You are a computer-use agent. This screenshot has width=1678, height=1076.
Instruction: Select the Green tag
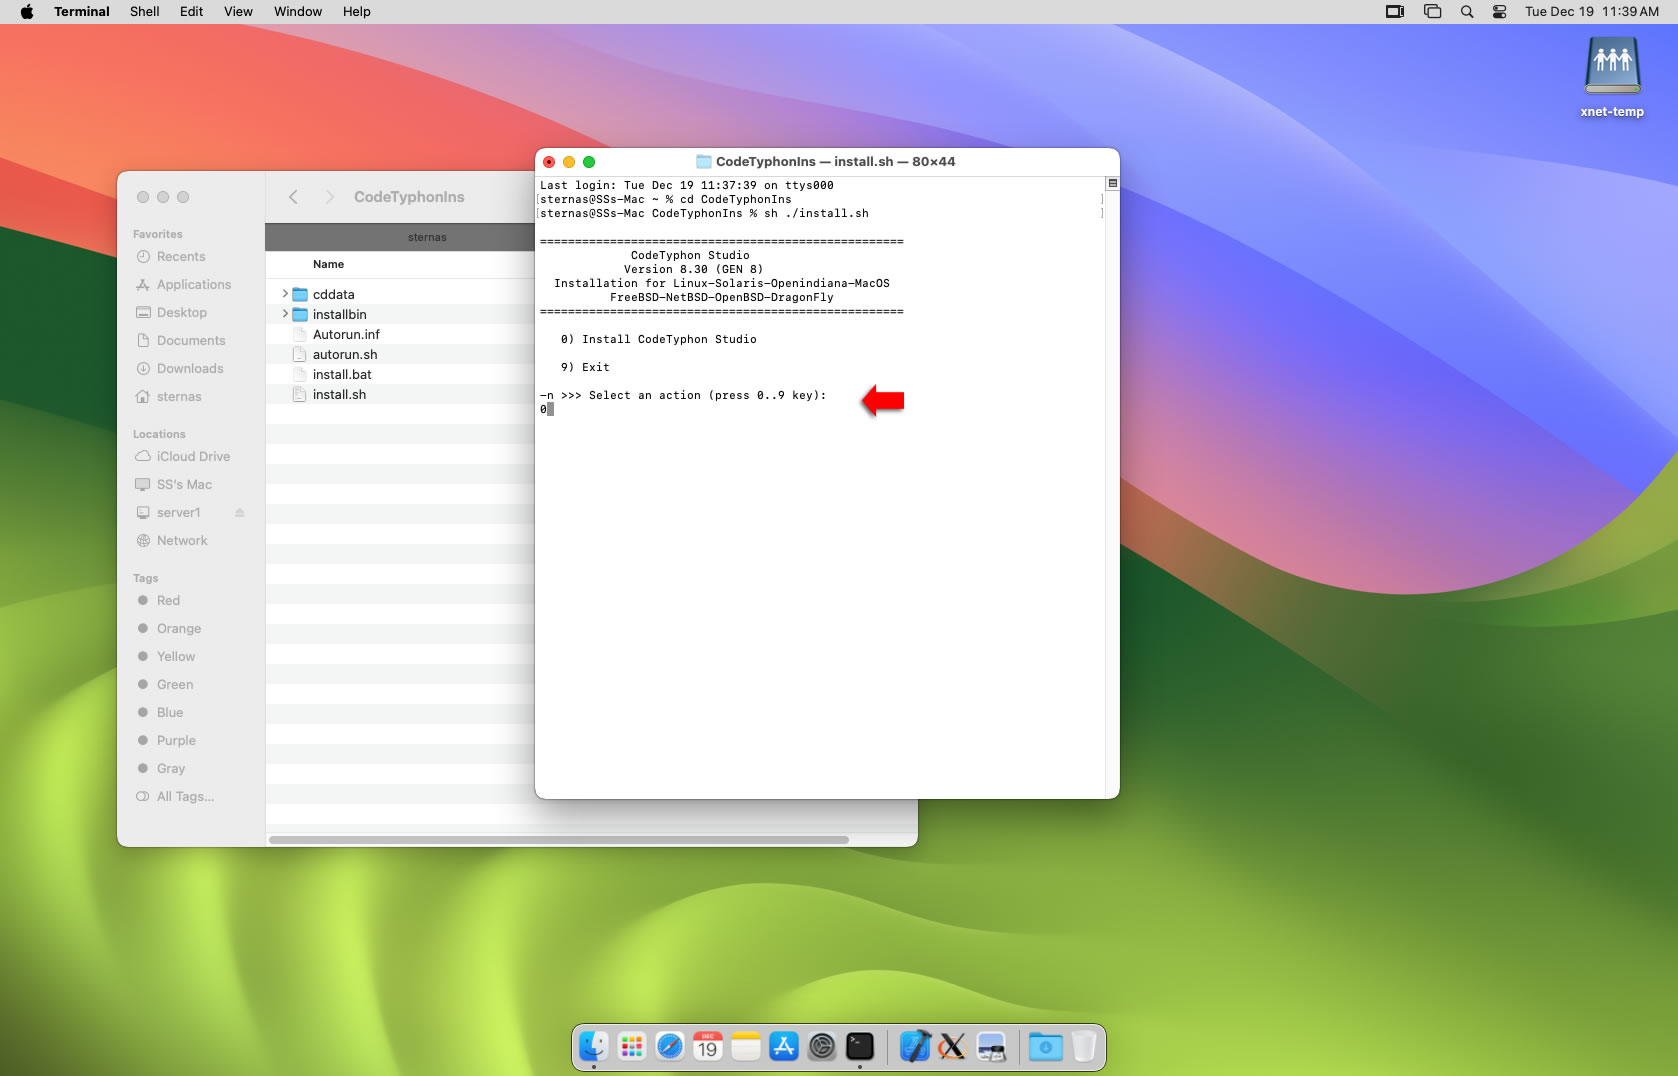coord(174,685)
